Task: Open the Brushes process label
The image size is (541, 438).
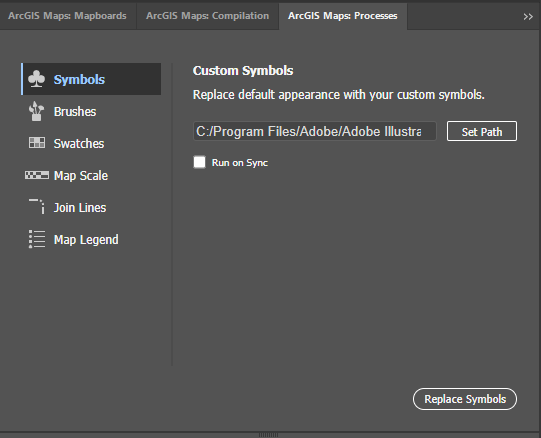Action: click(75, 111)
